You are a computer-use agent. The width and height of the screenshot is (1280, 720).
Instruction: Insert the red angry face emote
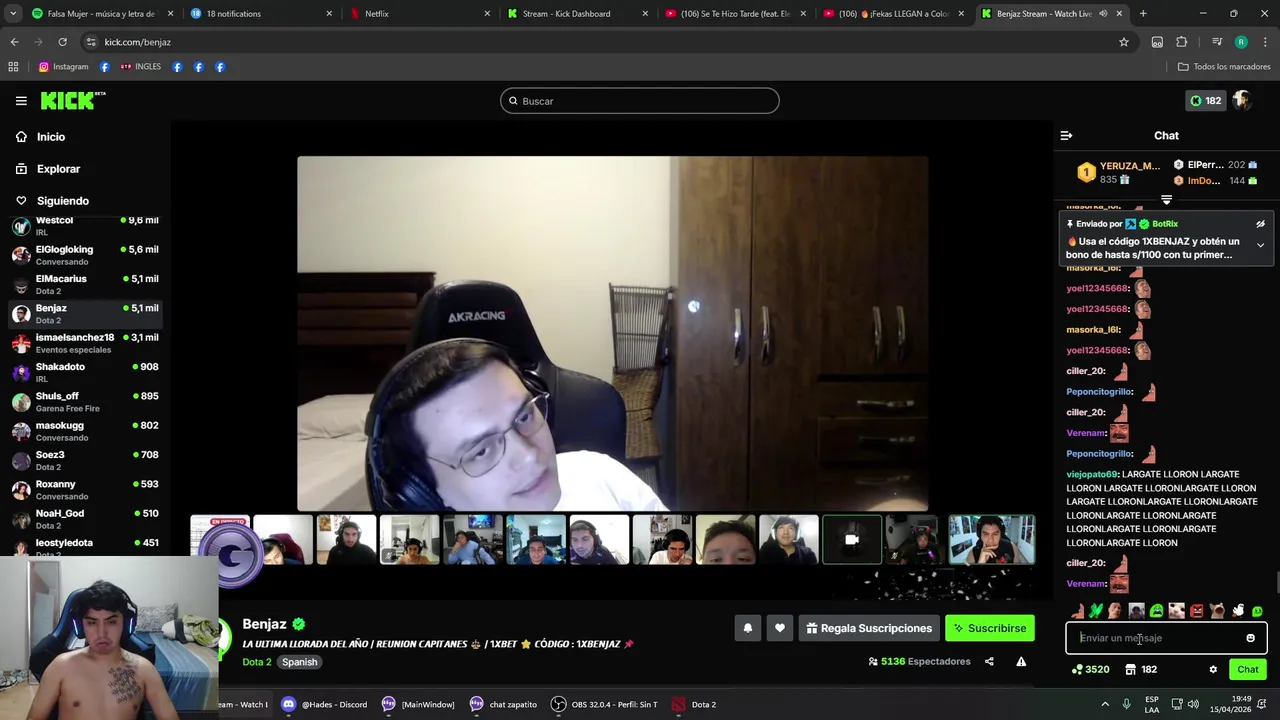click(1197, 611)
